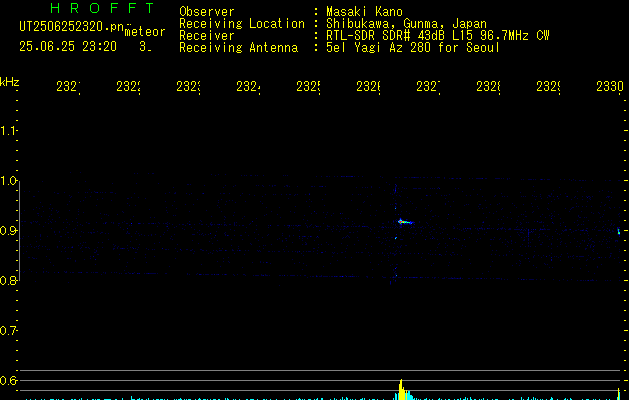Select the RTL-SDR SDR# 43dB receiver line
This screenshot has height=400, width=629.
[437, 36]
